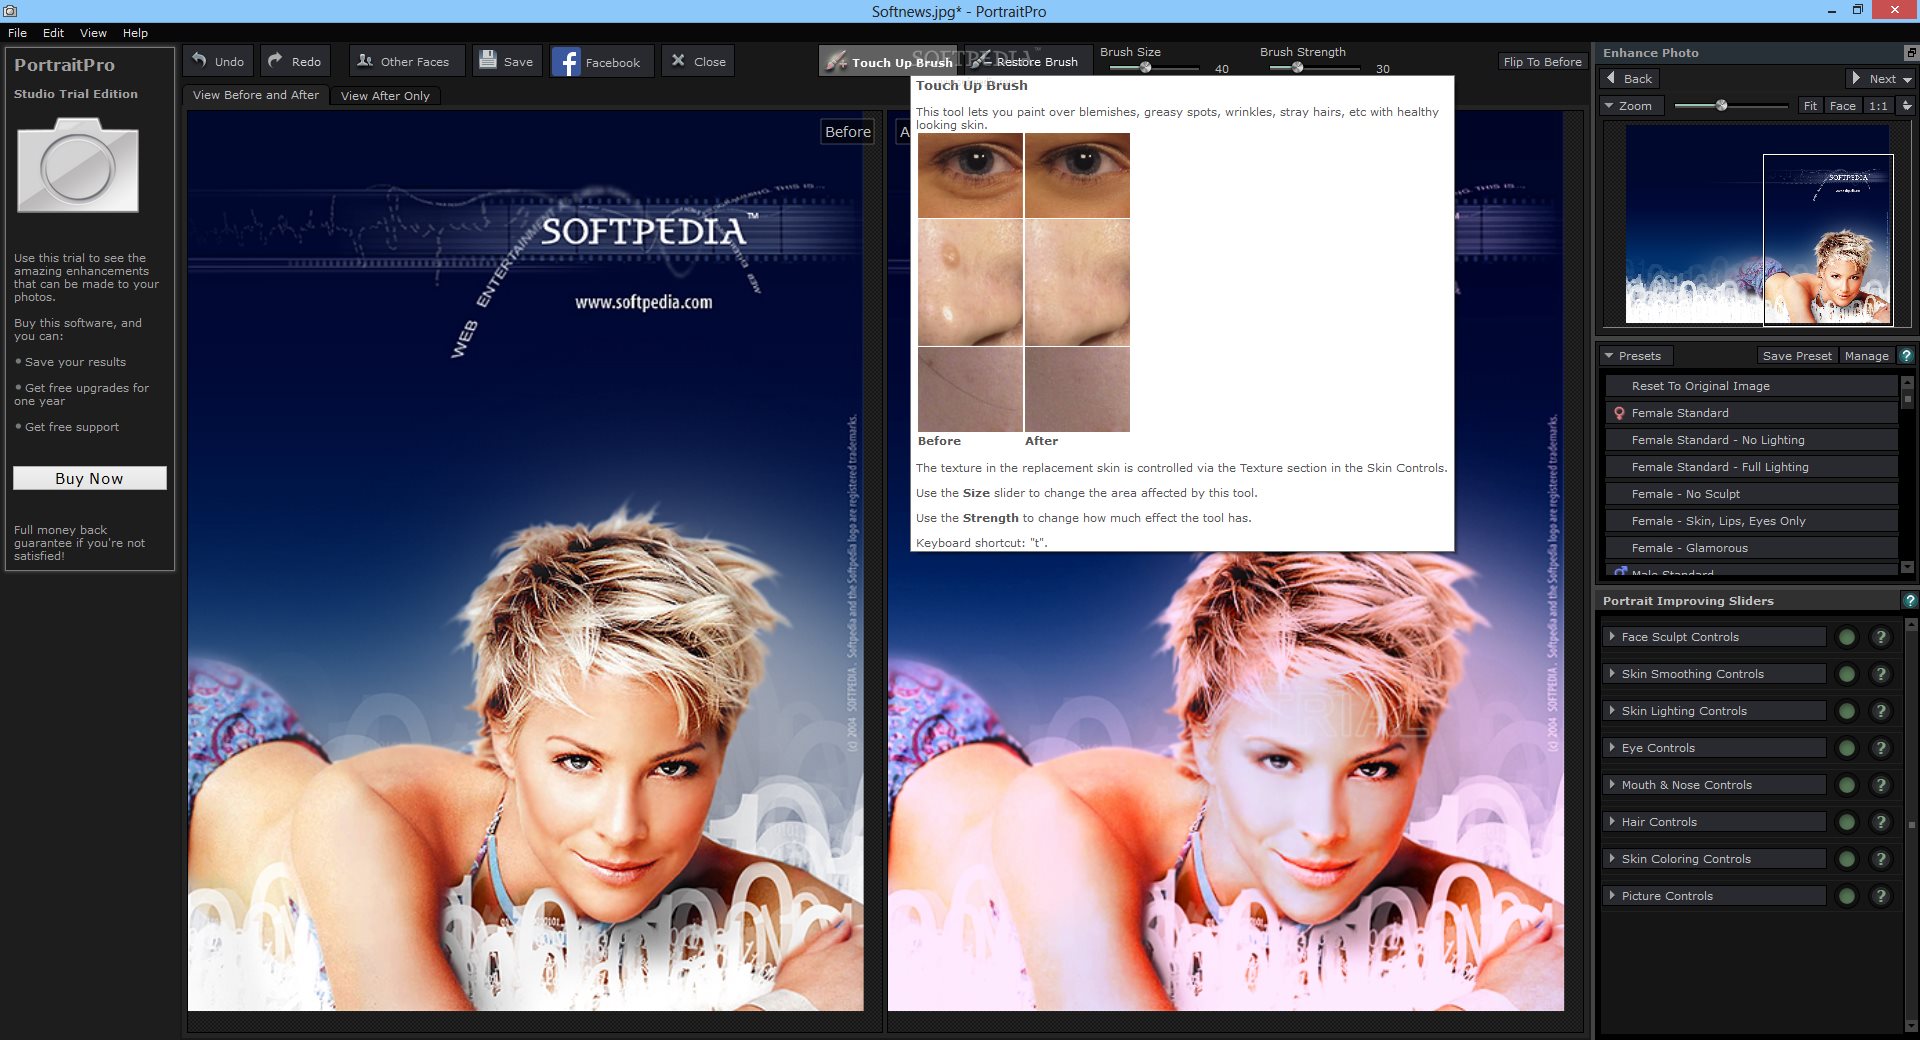Click the Close X icon in the toolbar

point(678,60)
